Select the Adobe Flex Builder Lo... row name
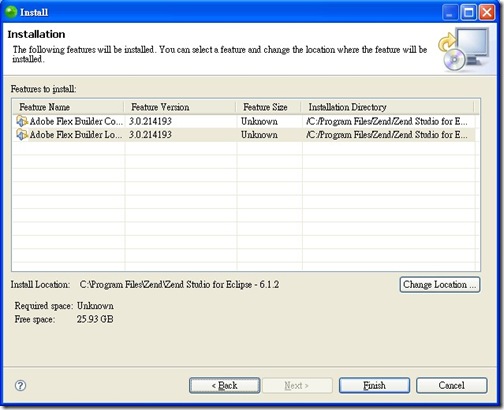The image size is (504, 410). (76, 135)
